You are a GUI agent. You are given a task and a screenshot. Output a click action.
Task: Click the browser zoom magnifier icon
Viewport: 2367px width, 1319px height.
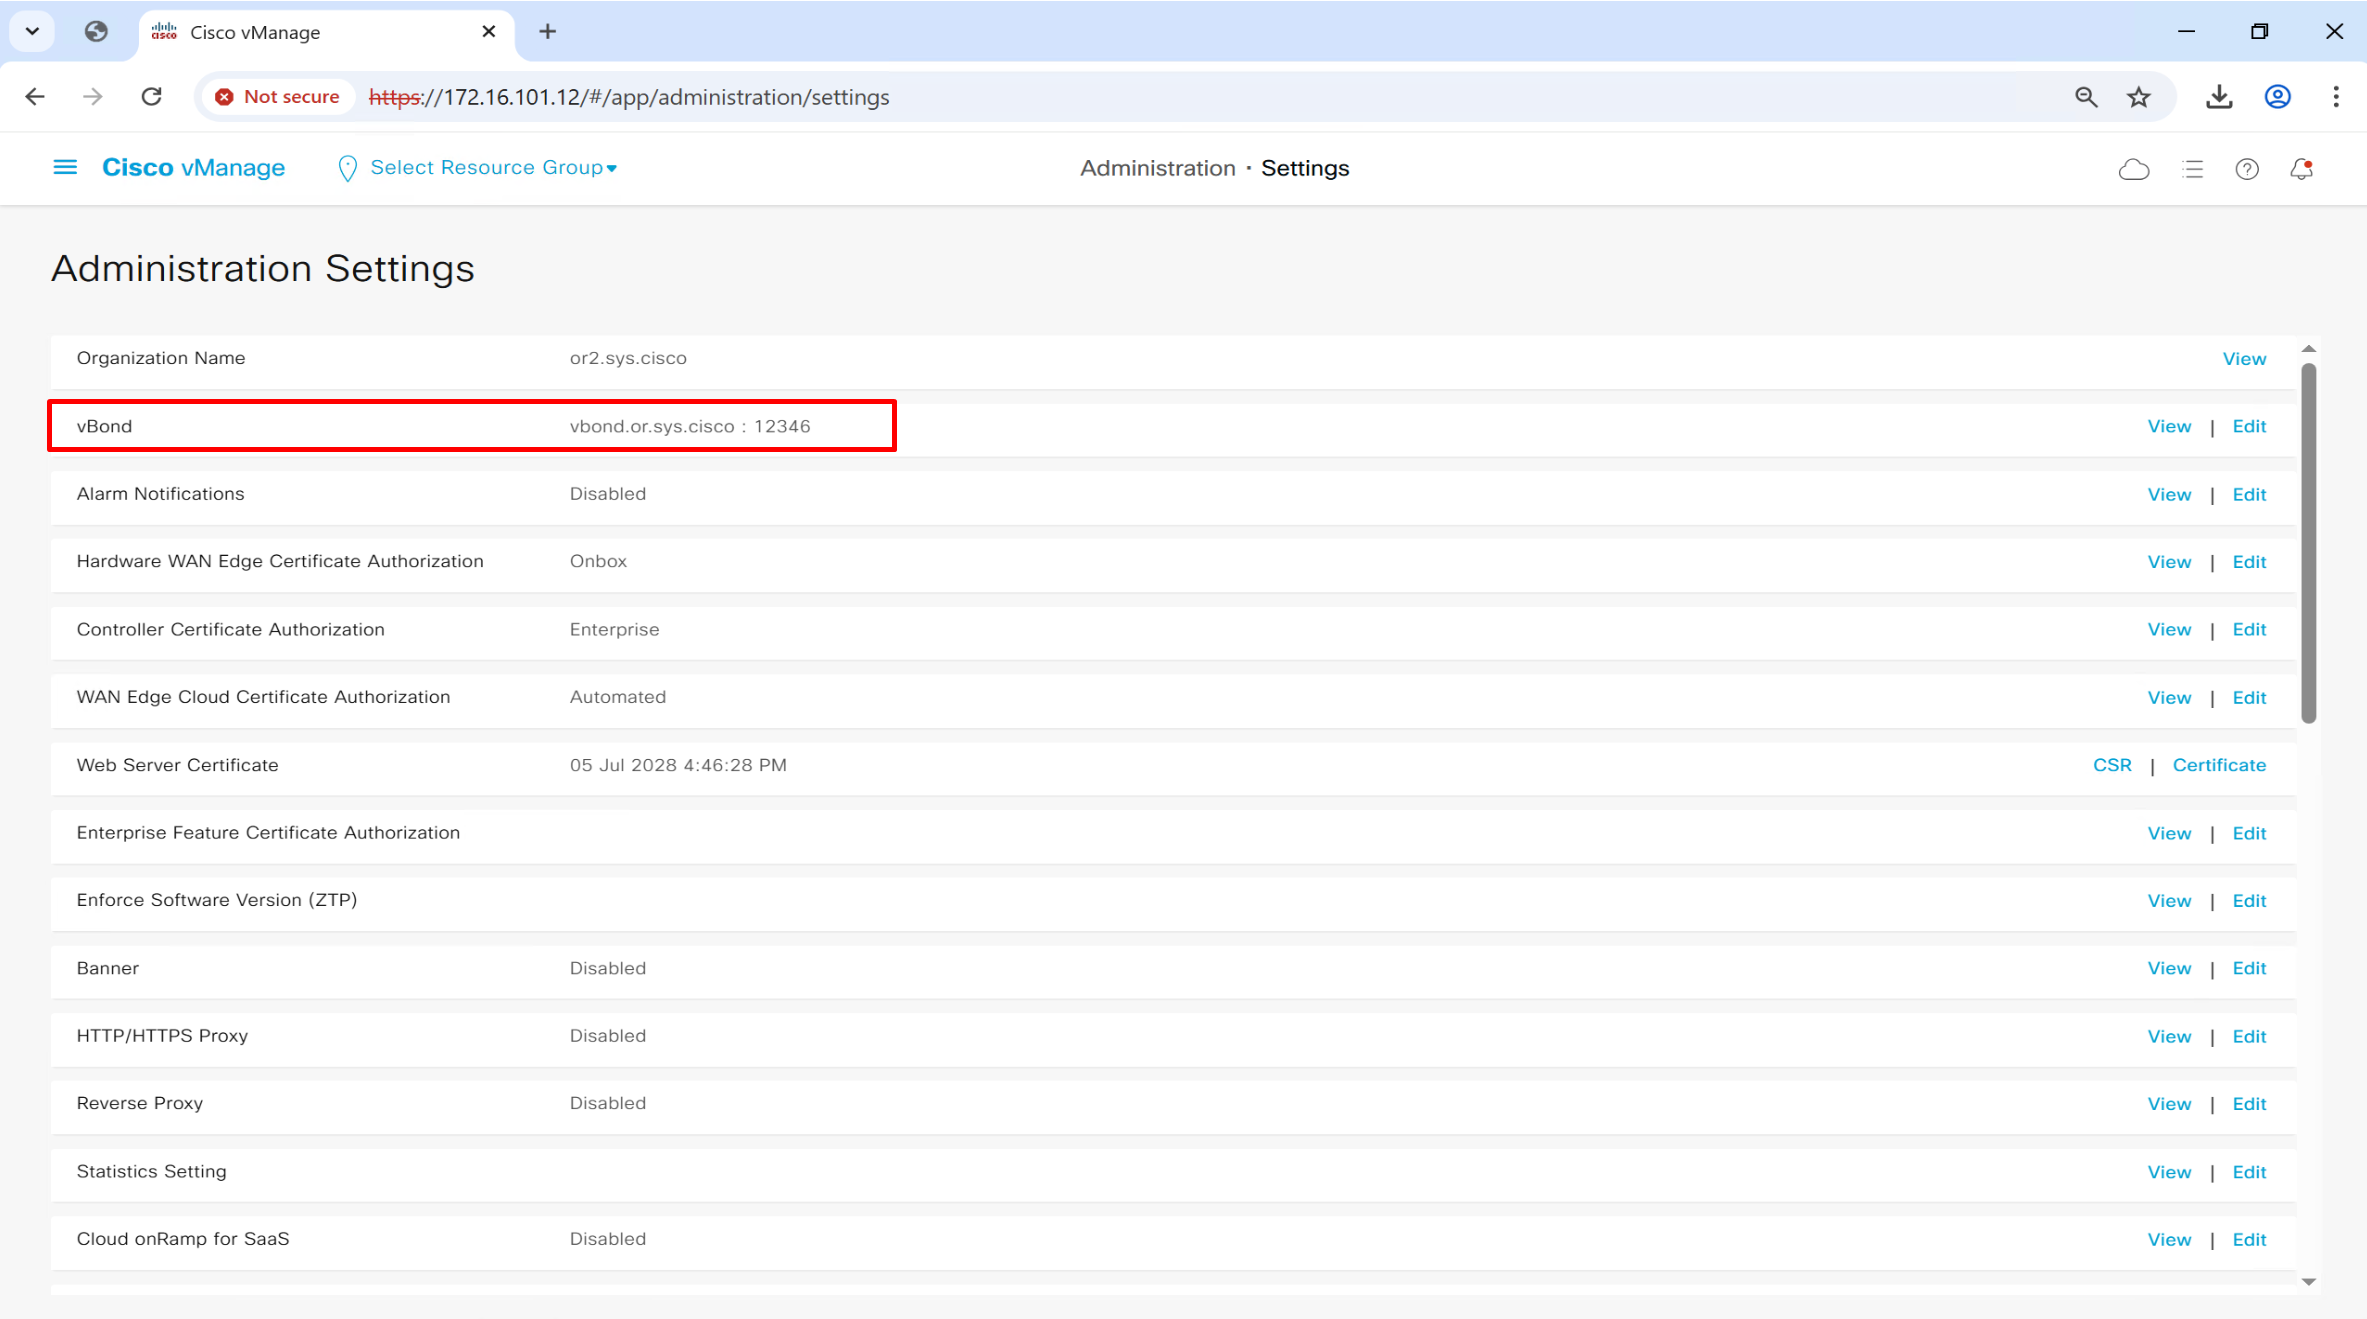tap(2085, 97)
